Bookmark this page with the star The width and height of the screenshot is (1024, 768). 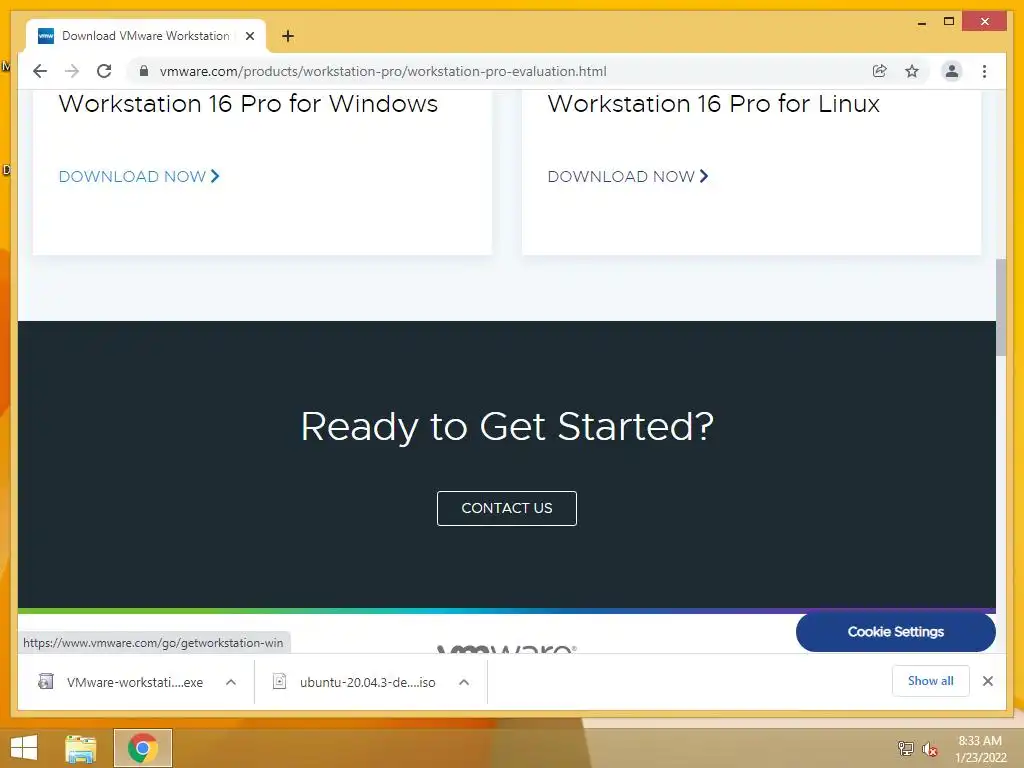(912, 71)
